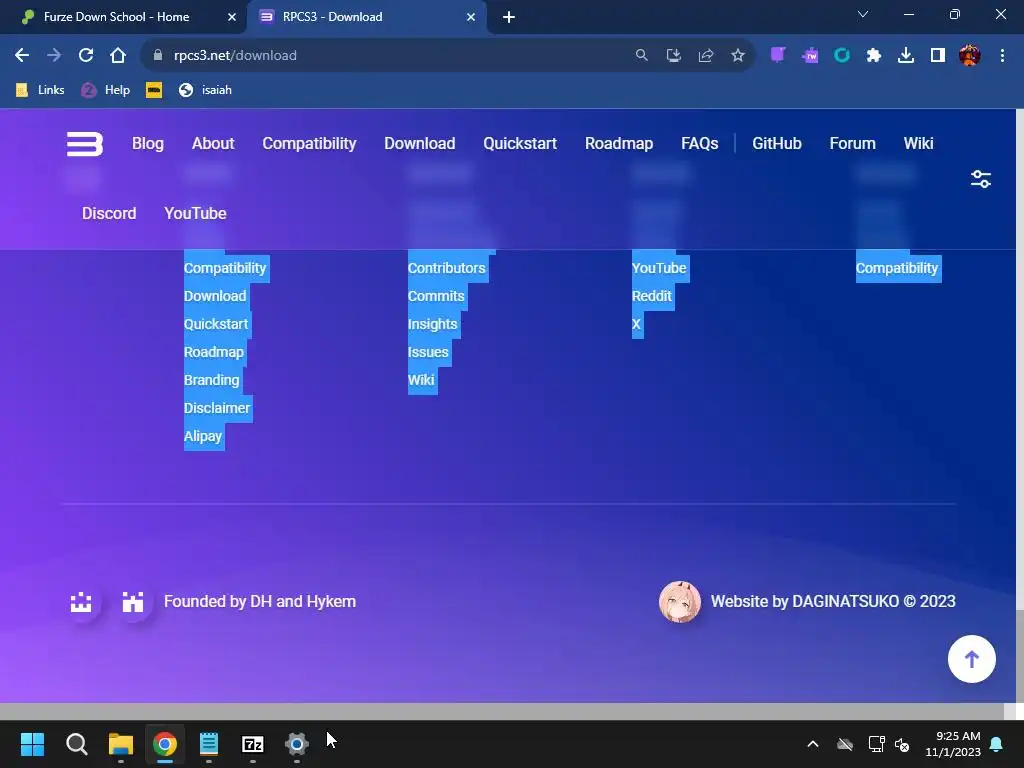Open Chrome downloads tray icon
This screenshot has height=768, width=1024.
tap(906, 56)
